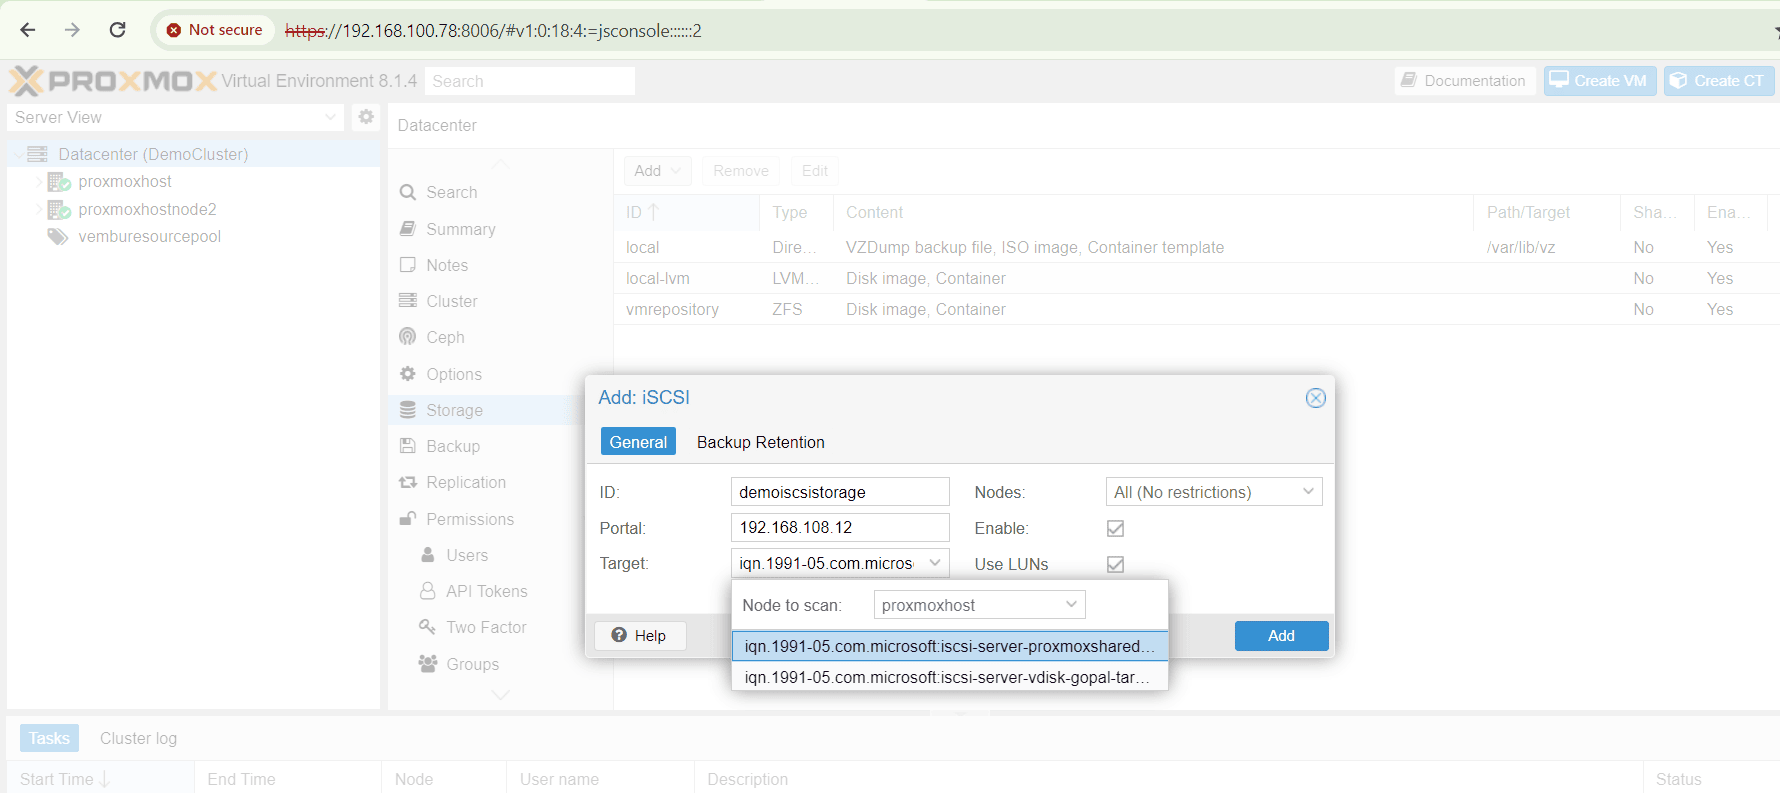1780x793 pixels.
Task: Select the iscsi-server-vdisk-gopal target option
Action: [x=950, y=677]
